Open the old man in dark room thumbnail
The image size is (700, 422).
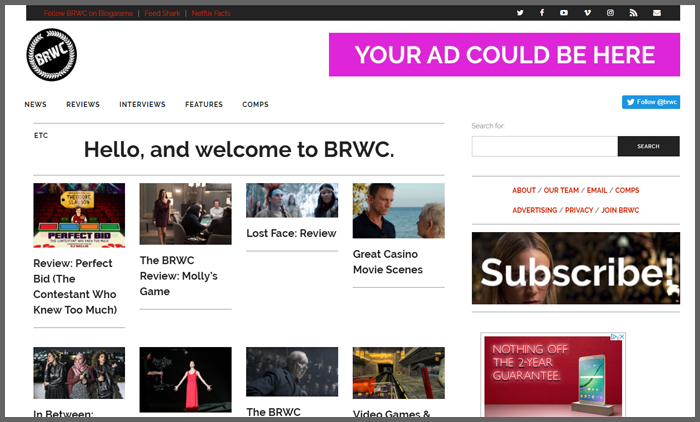tap(292, 372)
